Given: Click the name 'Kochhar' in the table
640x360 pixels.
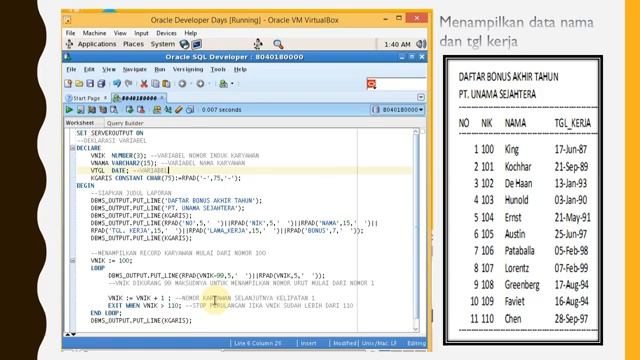Looking at the screenshot, I should tap(518, 167).
